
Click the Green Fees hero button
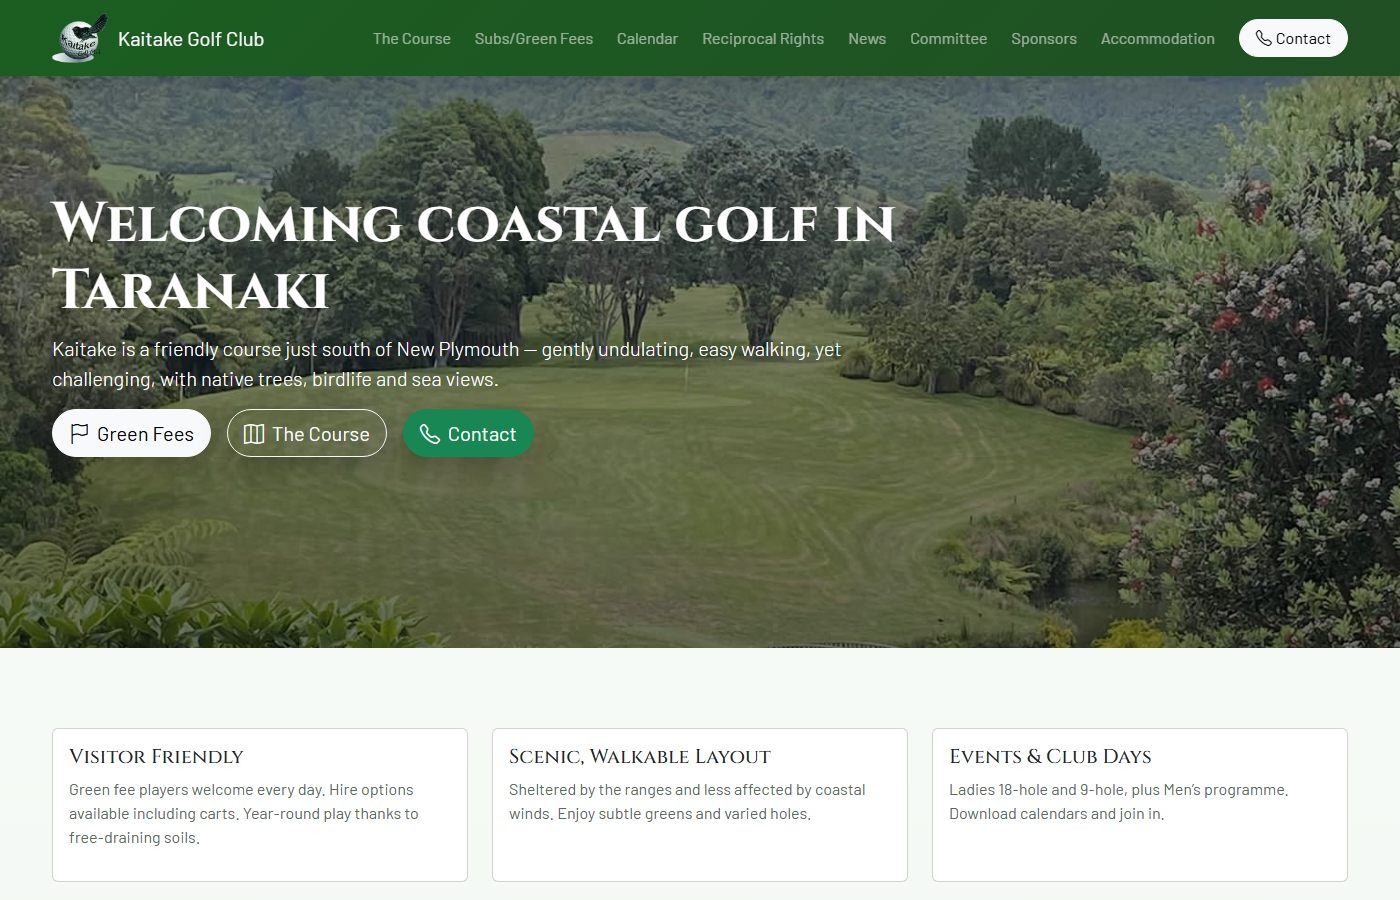coord(131,433)
